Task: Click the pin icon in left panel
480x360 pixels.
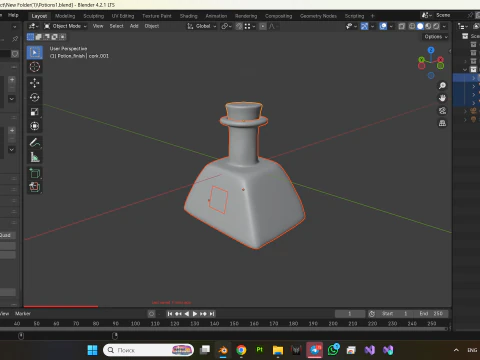Action: [x=15, y=39]
